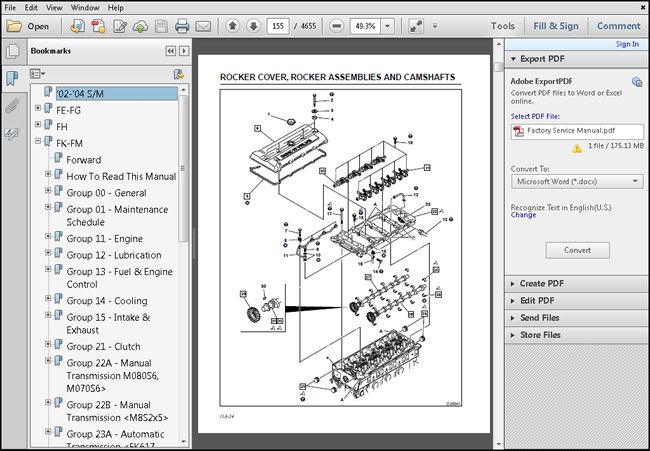Screen dimensions: 650x451
Task: Open the Page Thumbnails panel icon
Action: 12,51
